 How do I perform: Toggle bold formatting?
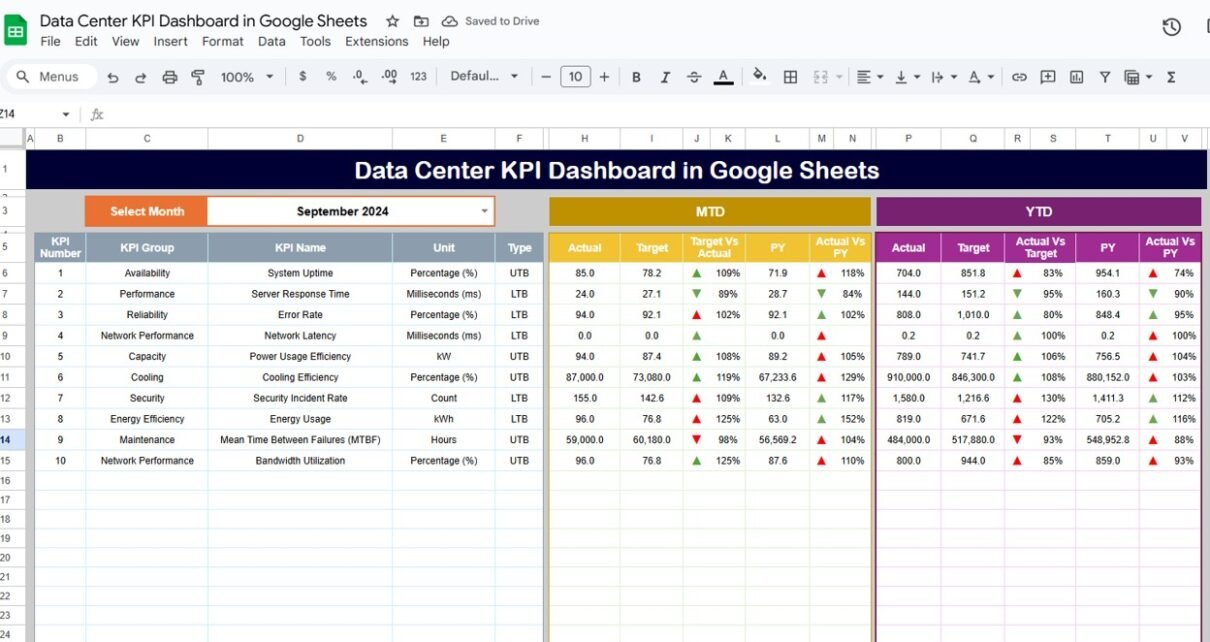pyautogui.click(x=636, y=77)
